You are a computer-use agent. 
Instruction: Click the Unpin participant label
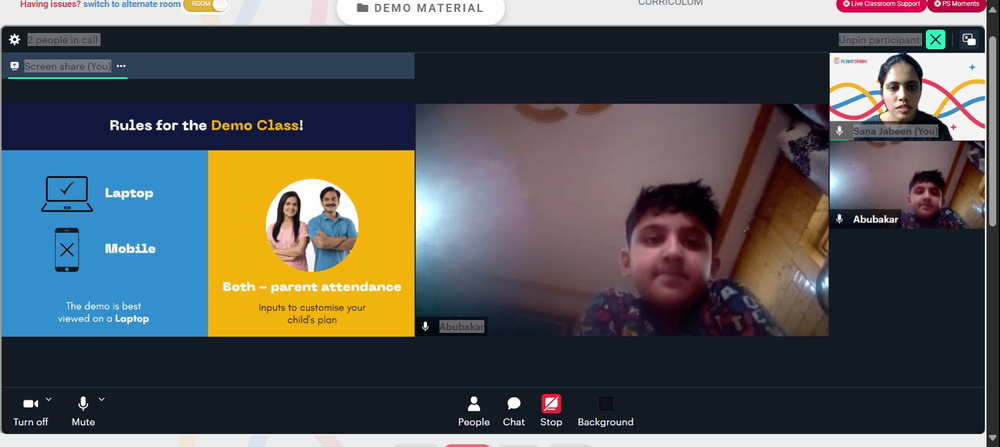tap(879, 40)
